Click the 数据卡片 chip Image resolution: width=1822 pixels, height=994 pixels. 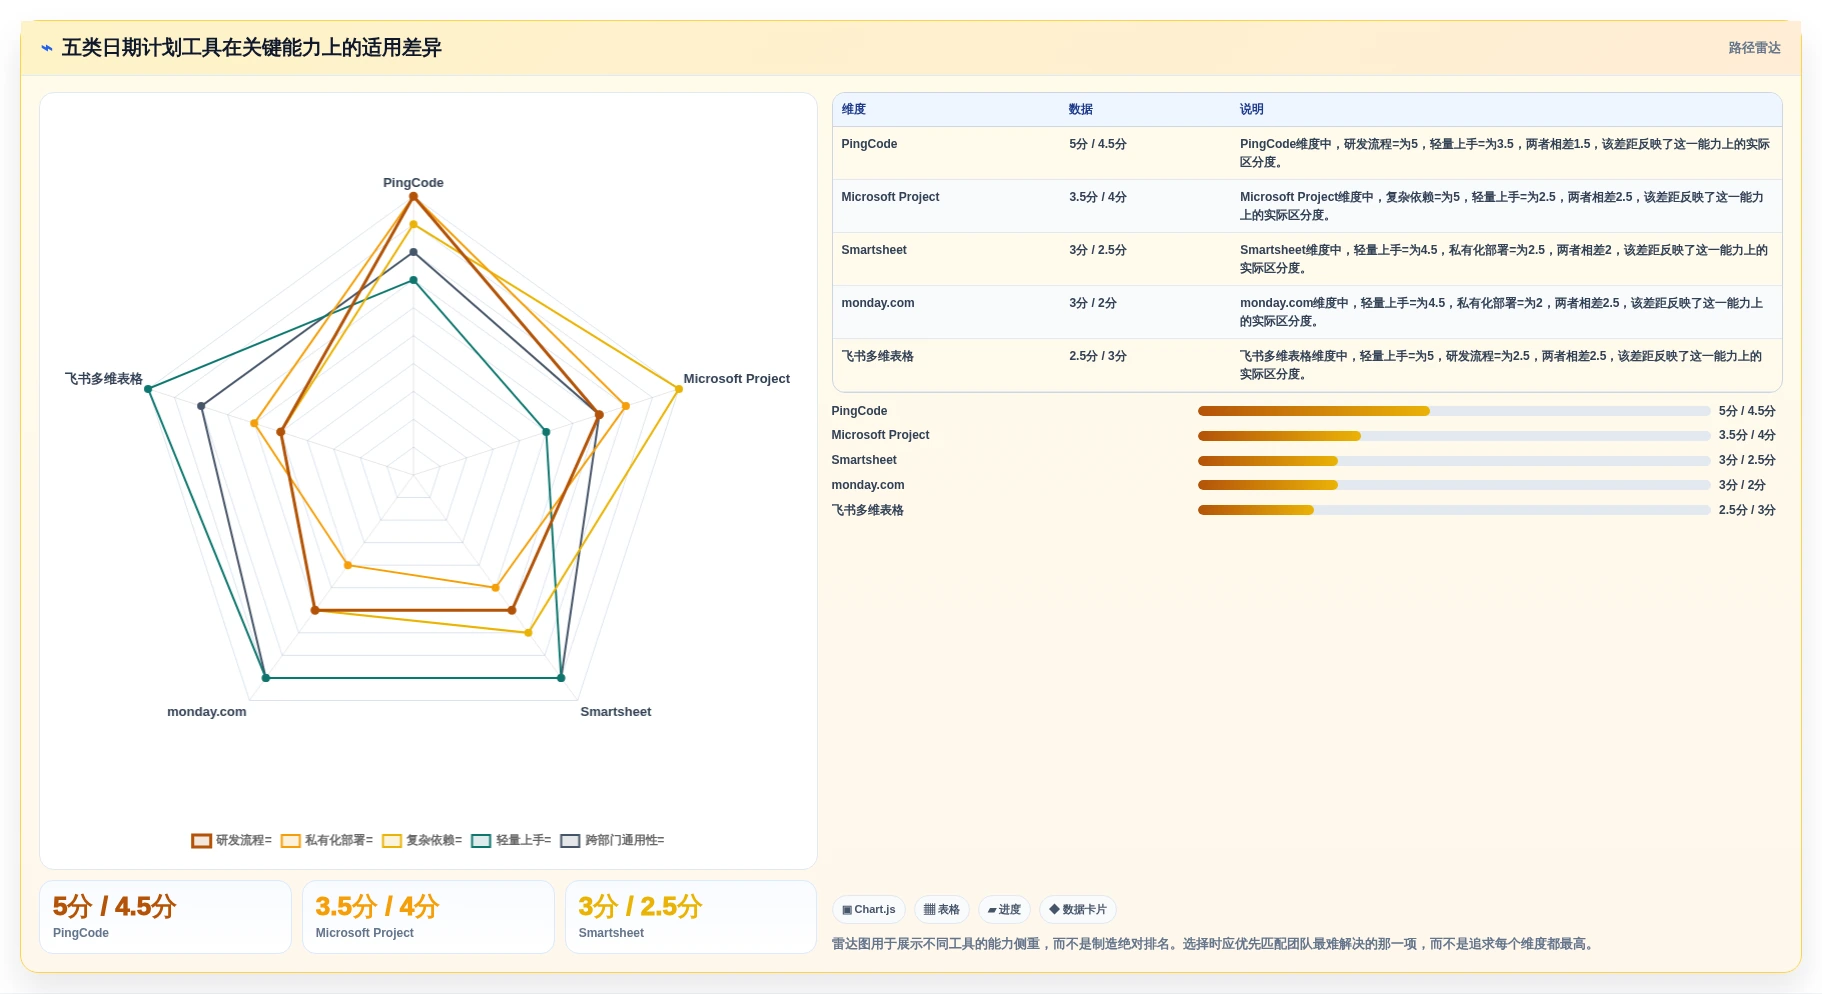pos(1078,910)
